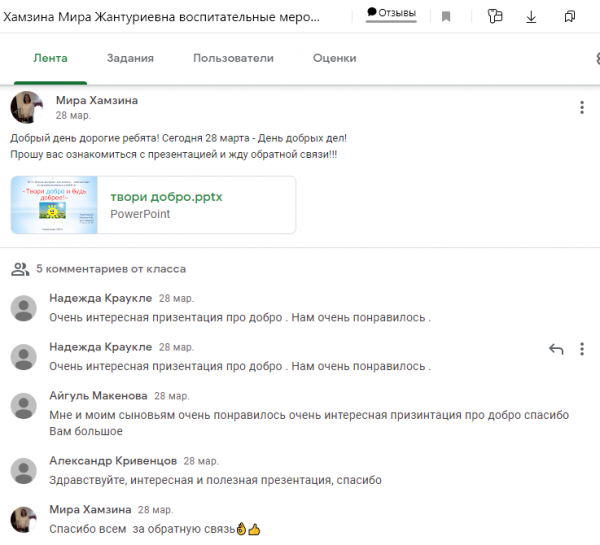Go to the Пользователи tab

point(233,58)
